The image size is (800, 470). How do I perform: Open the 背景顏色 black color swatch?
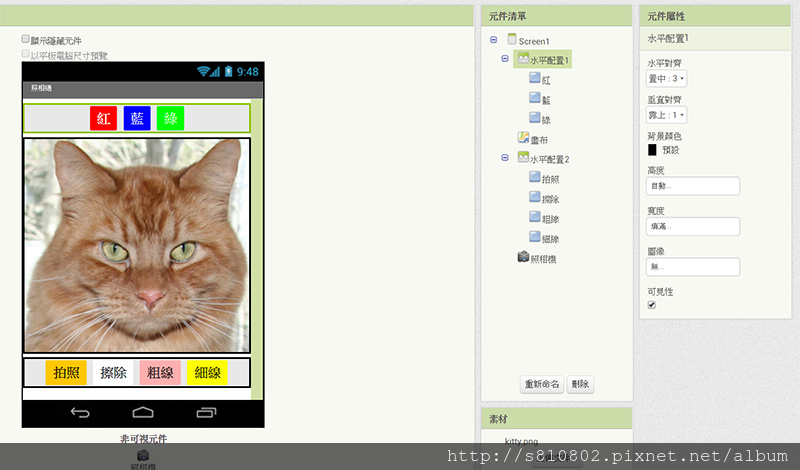652,150
